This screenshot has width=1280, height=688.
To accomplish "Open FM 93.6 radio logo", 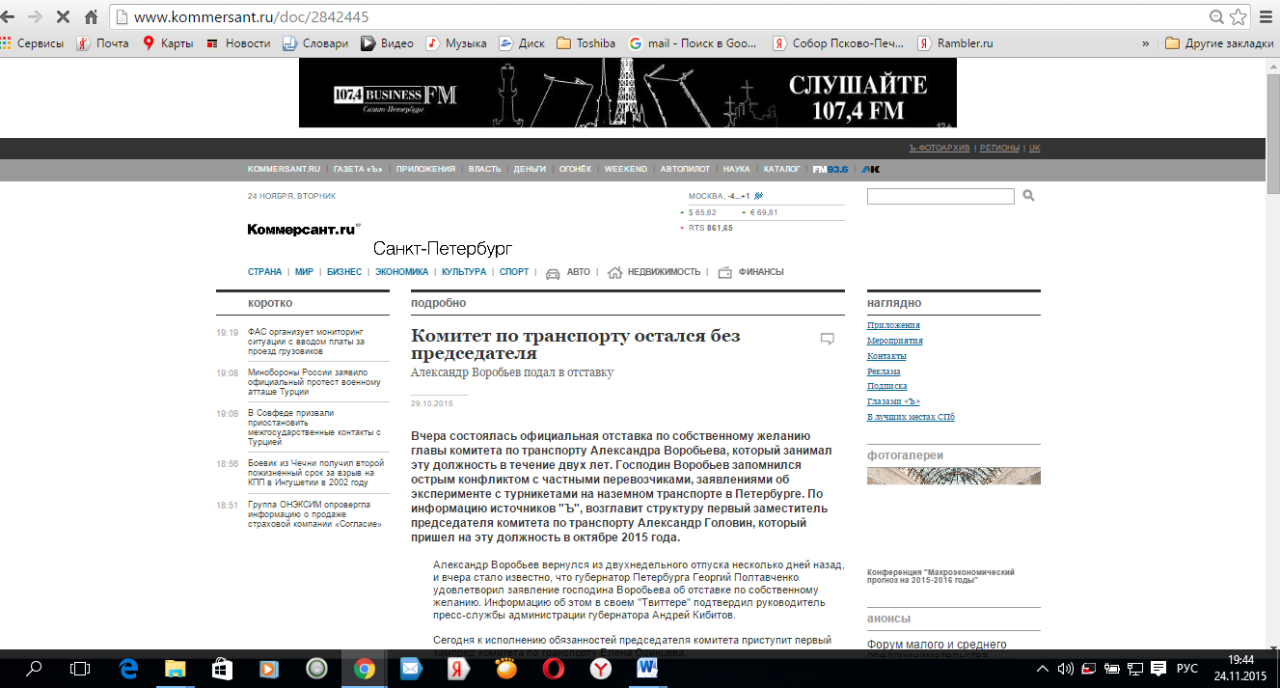I will (x=830, y=169).
